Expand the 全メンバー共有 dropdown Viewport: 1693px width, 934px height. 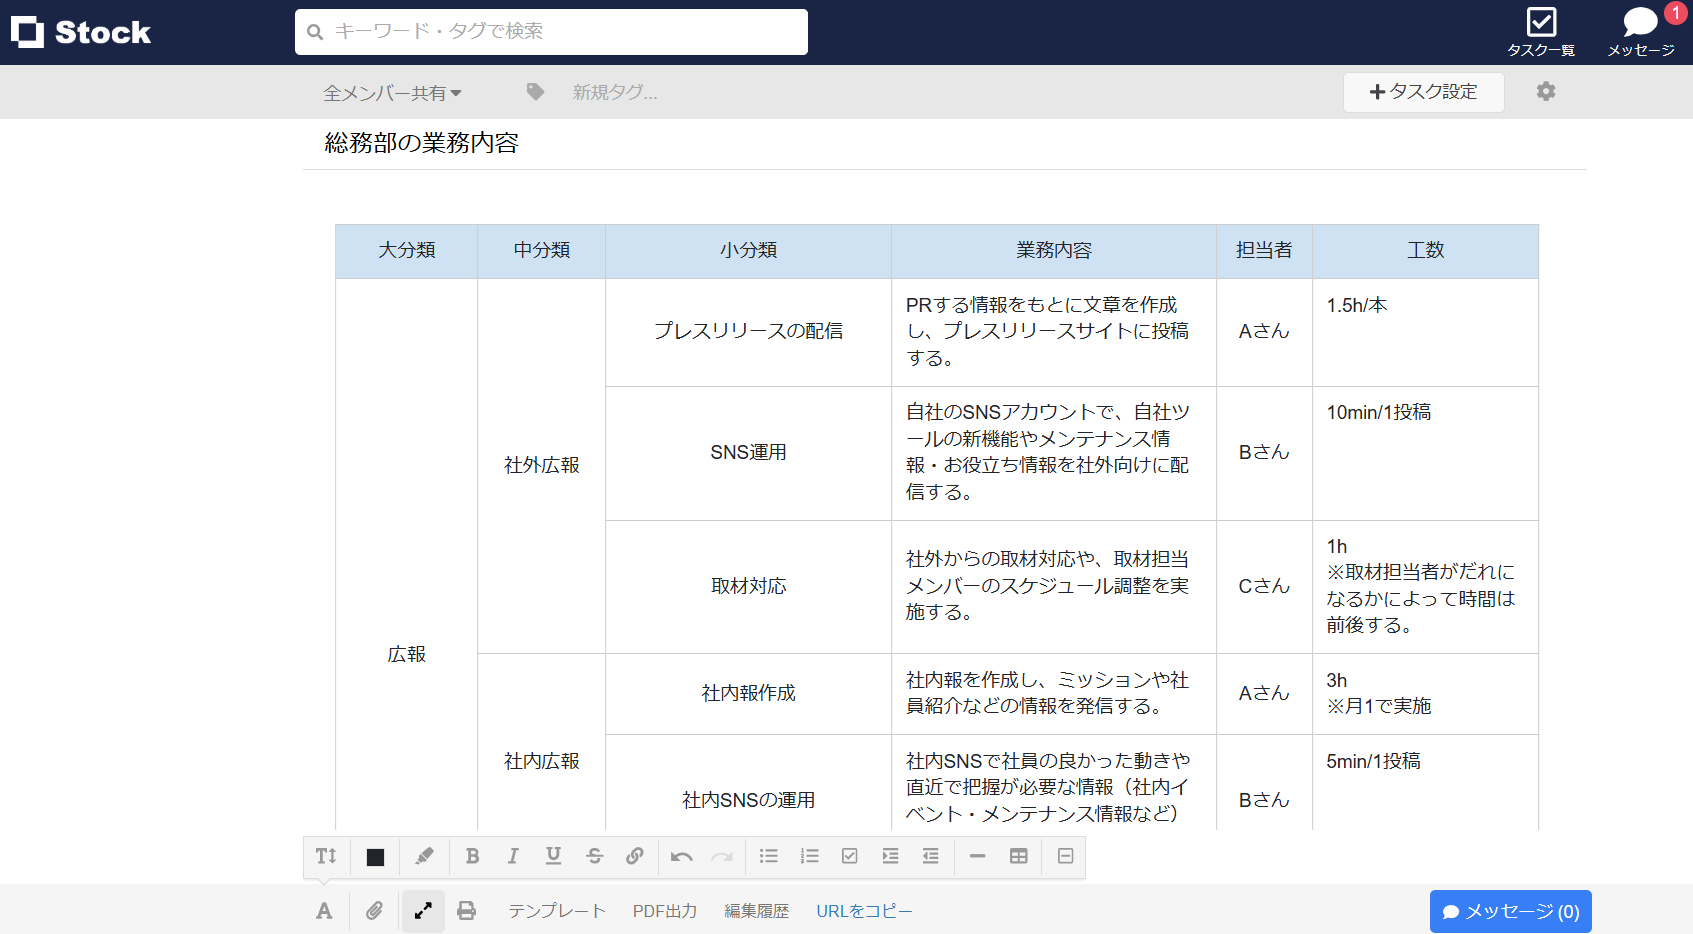point(392,93)
